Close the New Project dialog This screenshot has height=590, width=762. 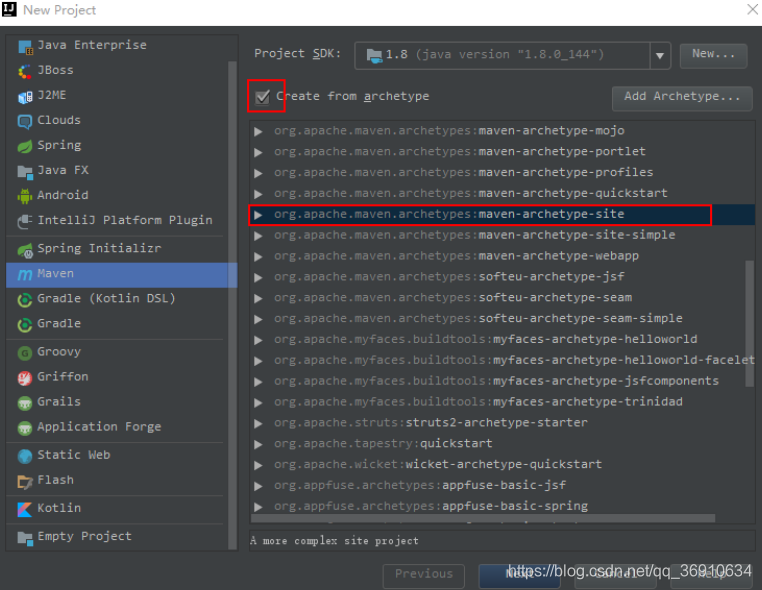point(752,9)
